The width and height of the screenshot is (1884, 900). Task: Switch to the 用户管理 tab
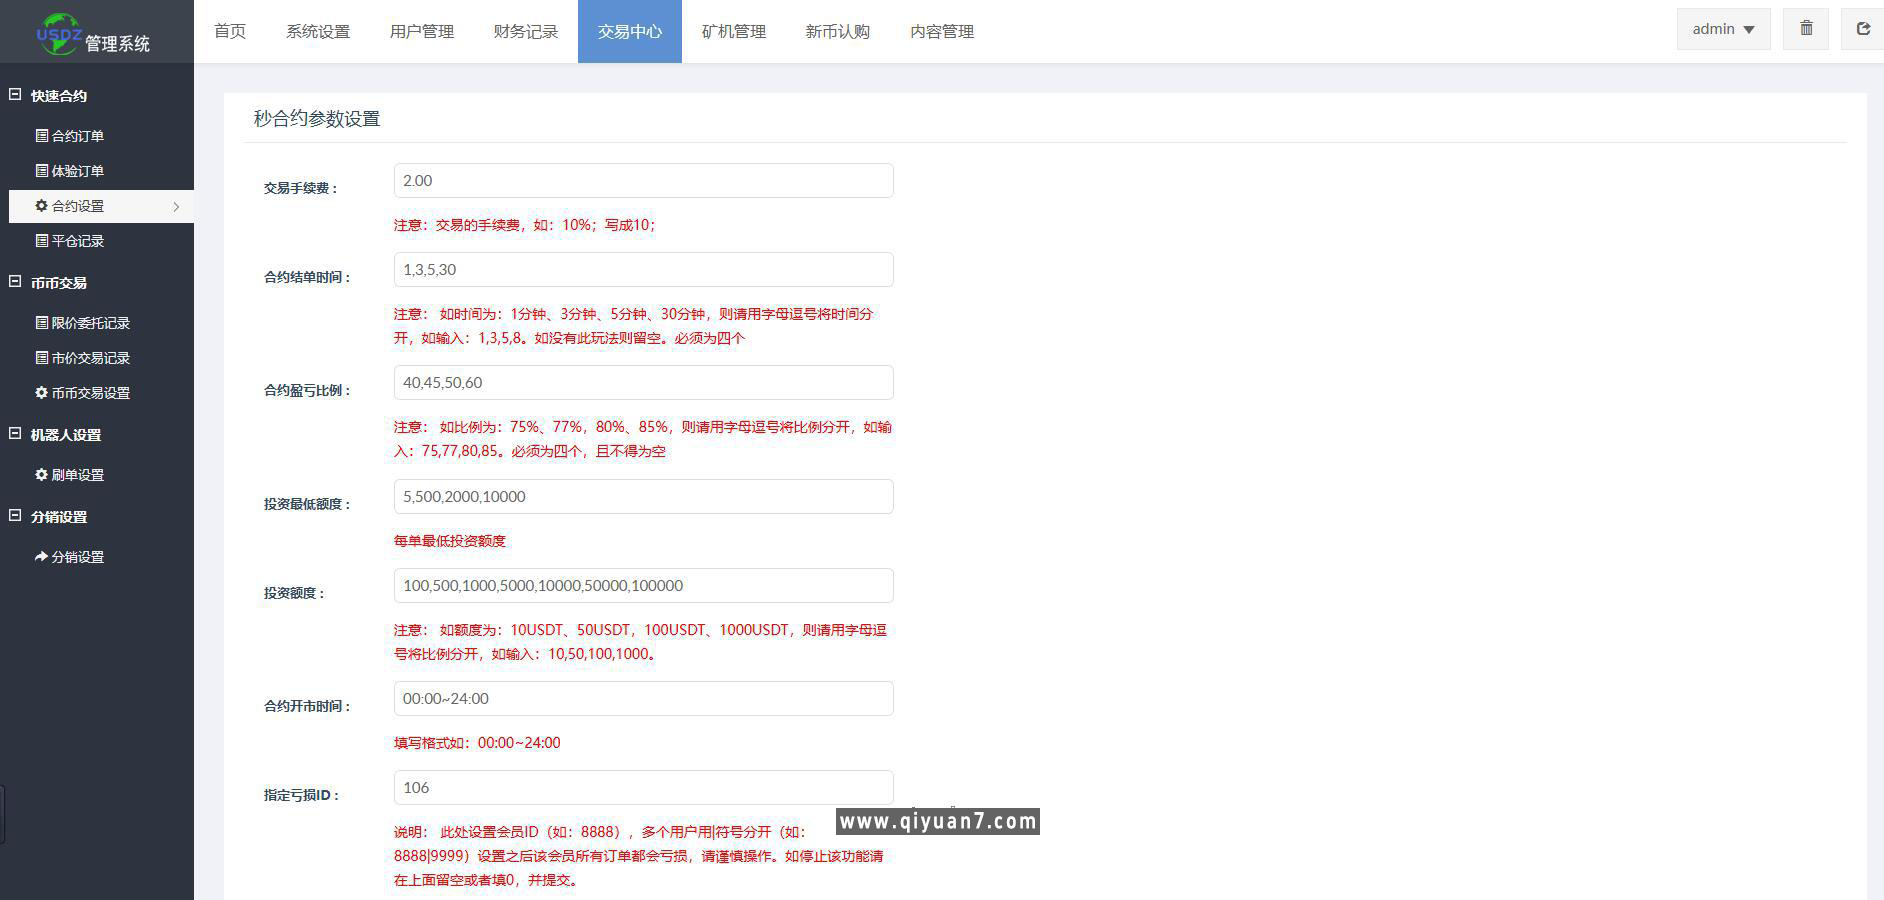(422, 32)
